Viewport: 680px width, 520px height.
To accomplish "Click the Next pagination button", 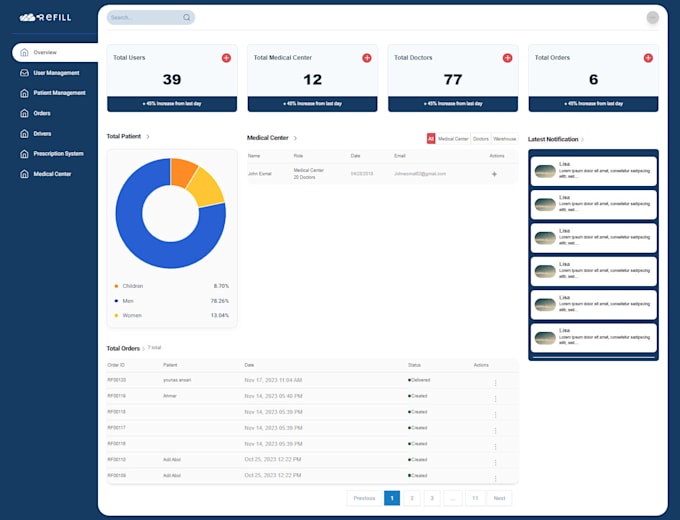I will [500, 498].
